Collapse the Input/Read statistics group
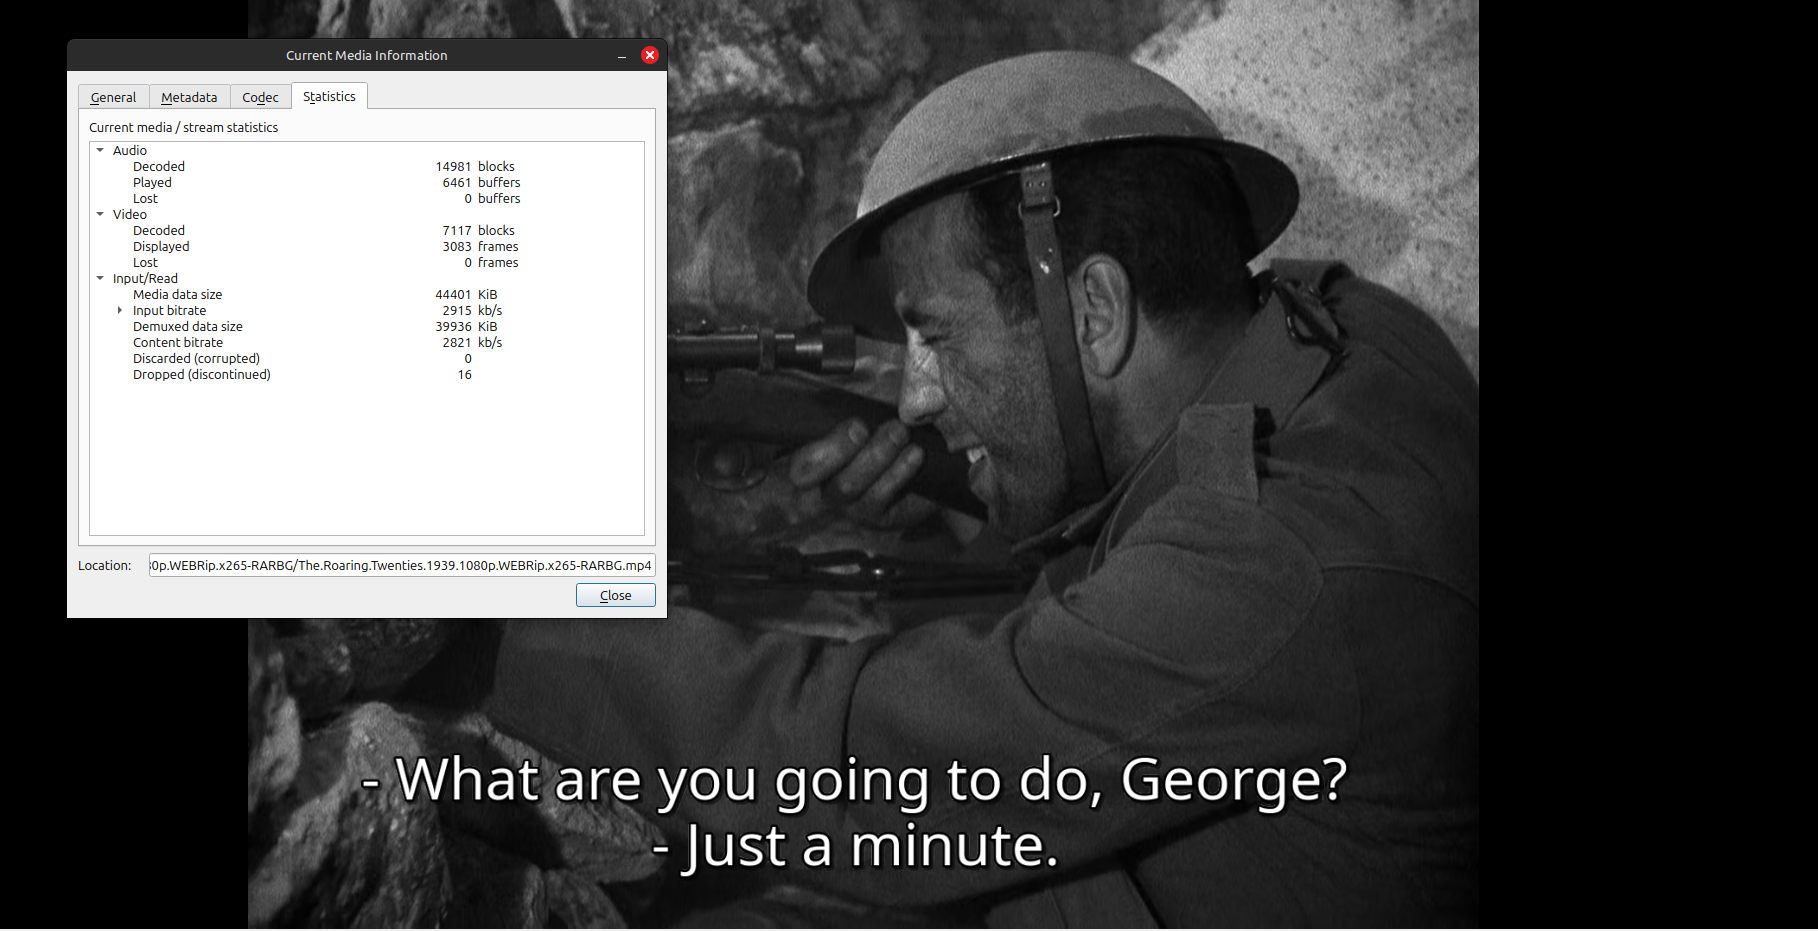Screen dimensions: 1818x931 click(x=100, y=278)
